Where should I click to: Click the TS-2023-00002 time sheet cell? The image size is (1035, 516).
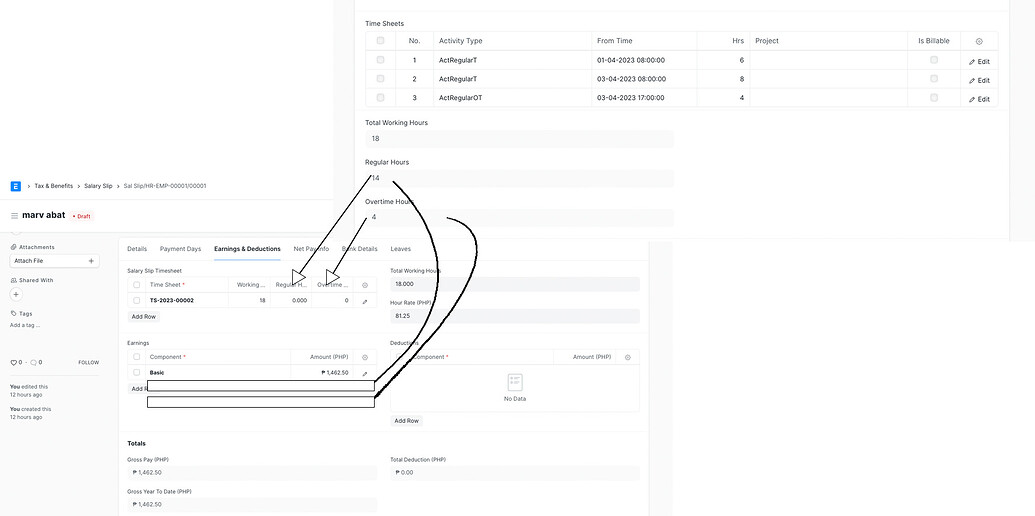187,300
